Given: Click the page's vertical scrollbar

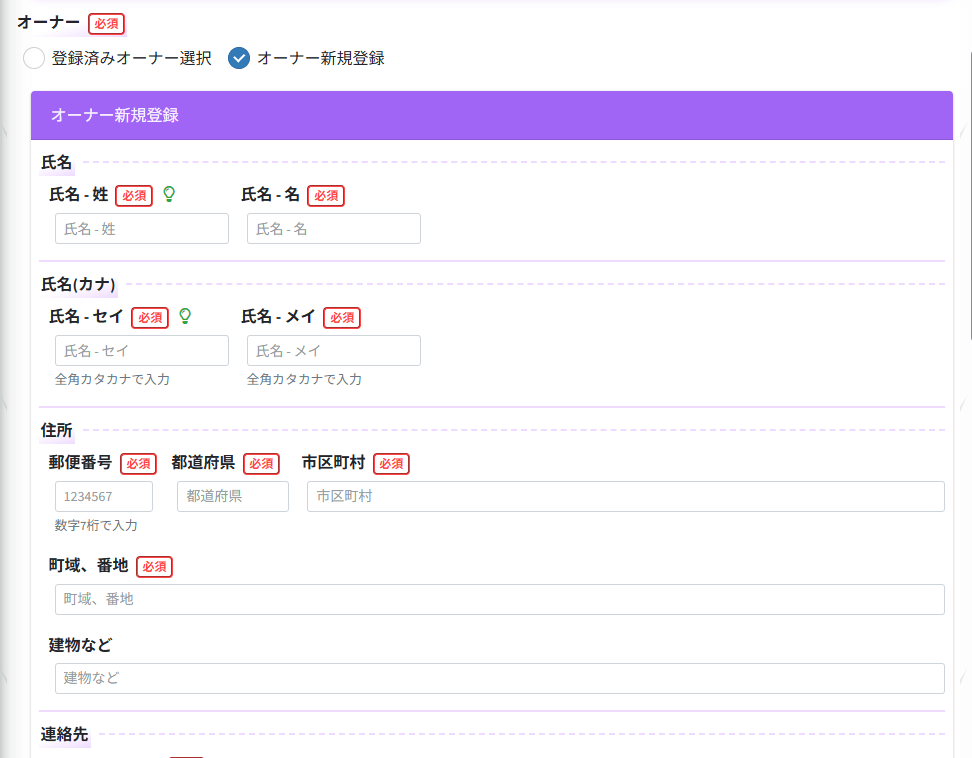Looking at the screenshot, I should click(x=968, y=200).
